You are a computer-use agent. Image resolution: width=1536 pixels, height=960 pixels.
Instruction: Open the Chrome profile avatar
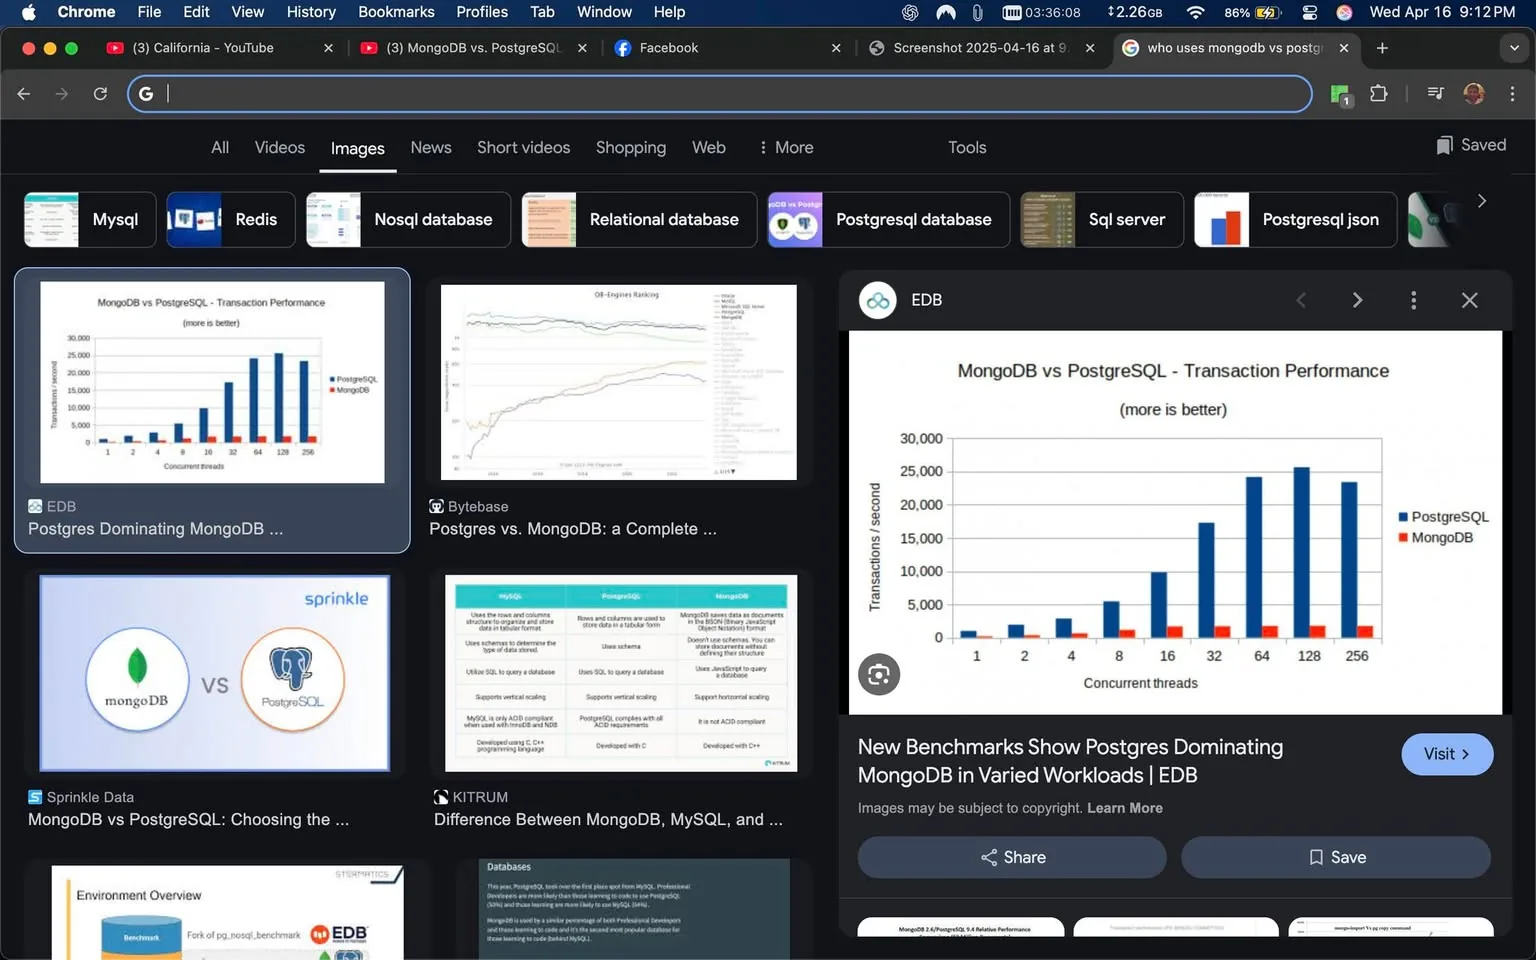pos(1473,93)
